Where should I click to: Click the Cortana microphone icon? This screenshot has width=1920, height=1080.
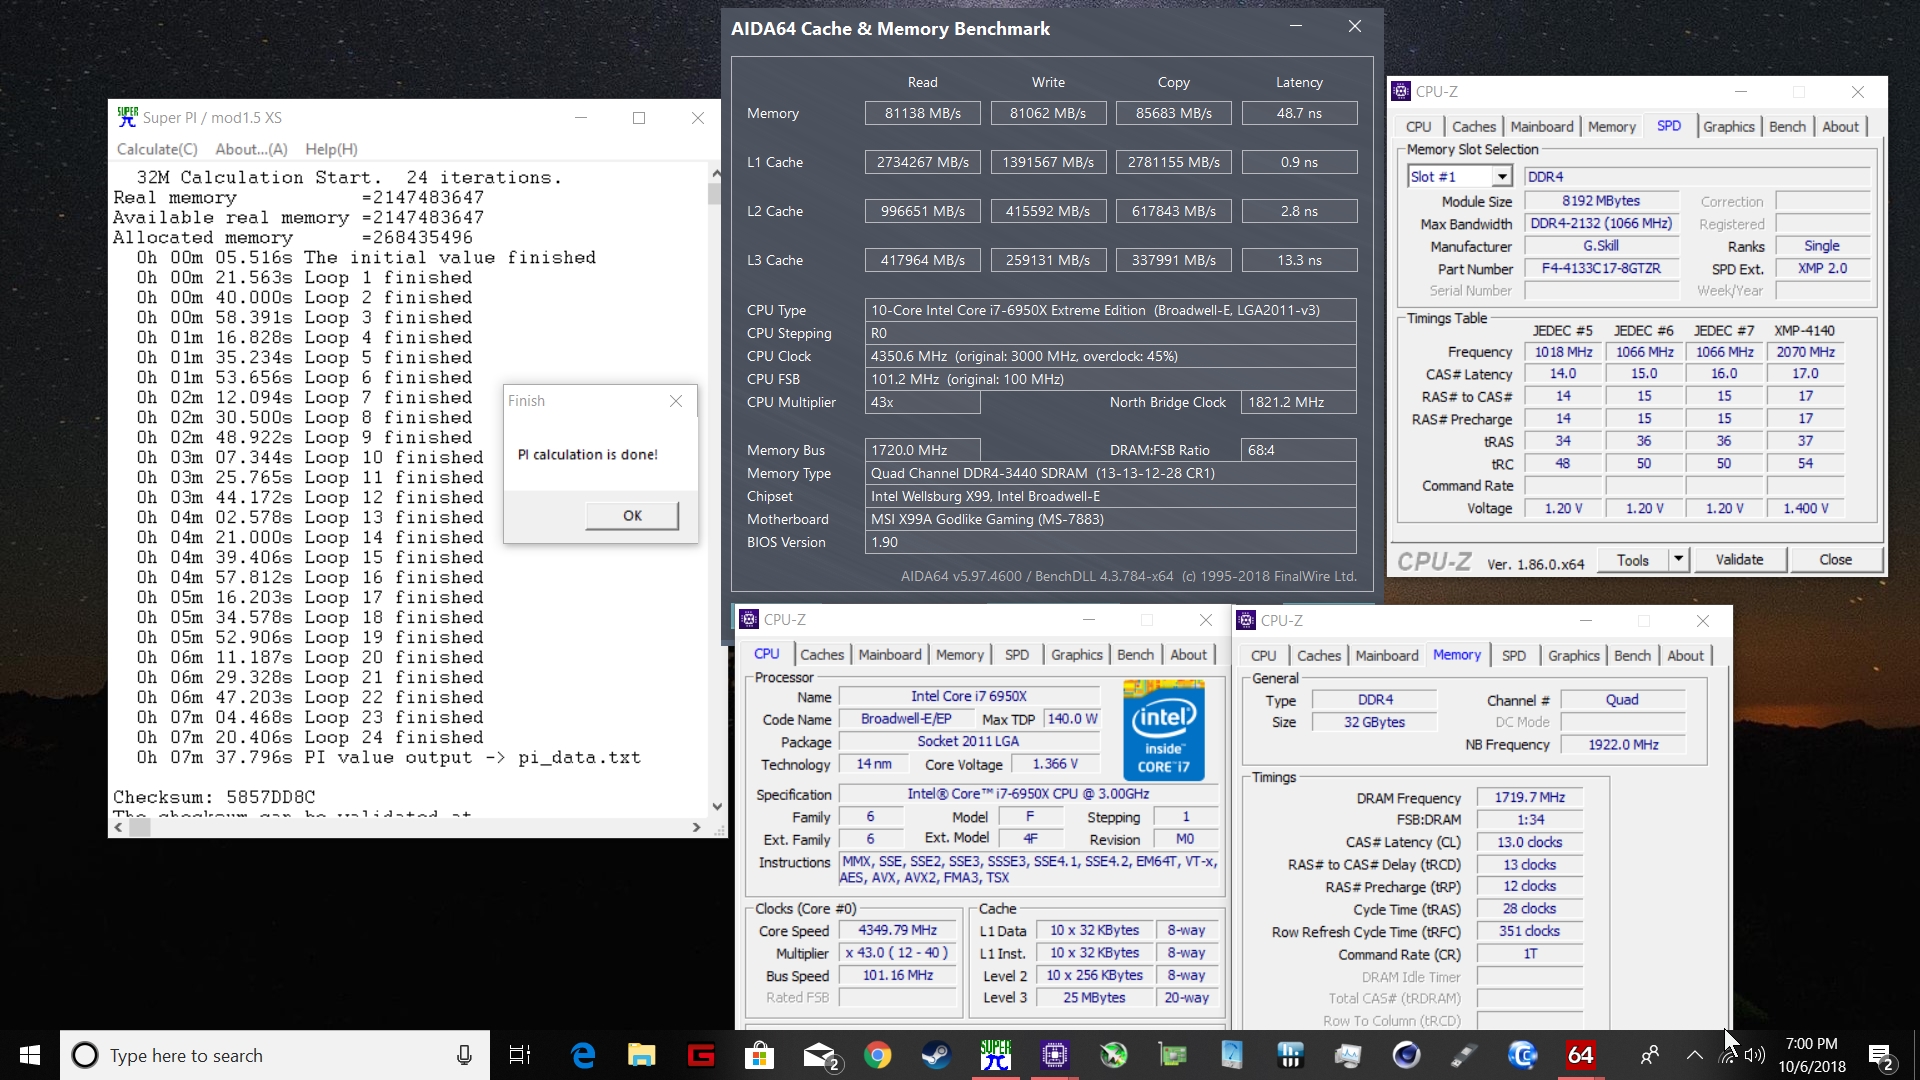click(464, 1055)
